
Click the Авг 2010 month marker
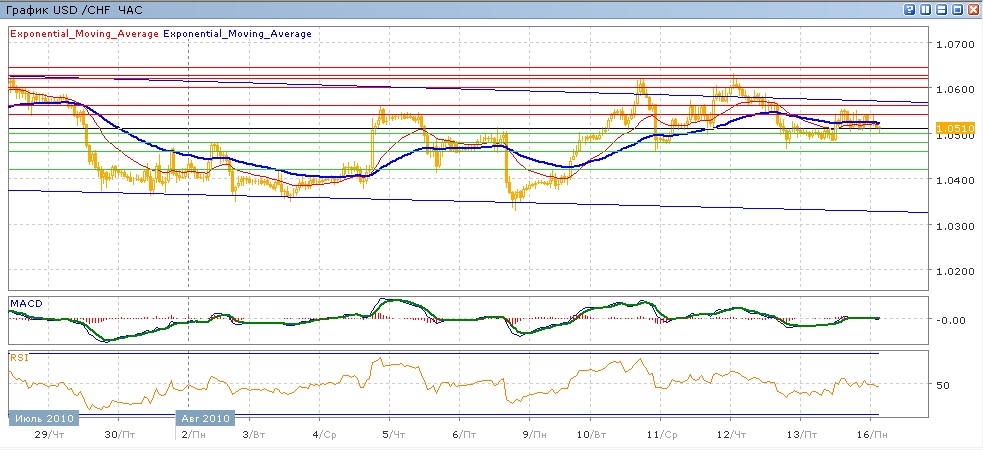(x=205, y=418)
